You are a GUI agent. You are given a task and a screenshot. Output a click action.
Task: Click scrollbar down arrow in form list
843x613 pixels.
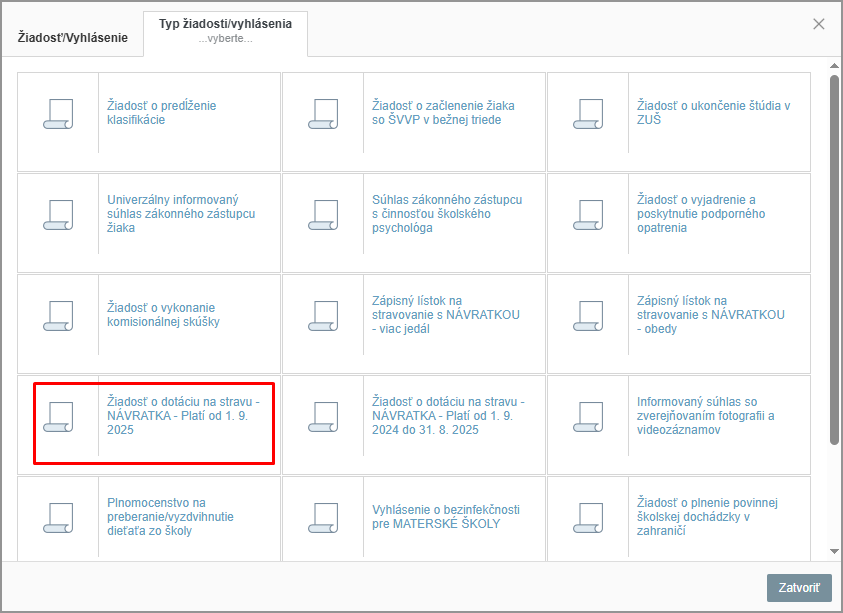834,551
